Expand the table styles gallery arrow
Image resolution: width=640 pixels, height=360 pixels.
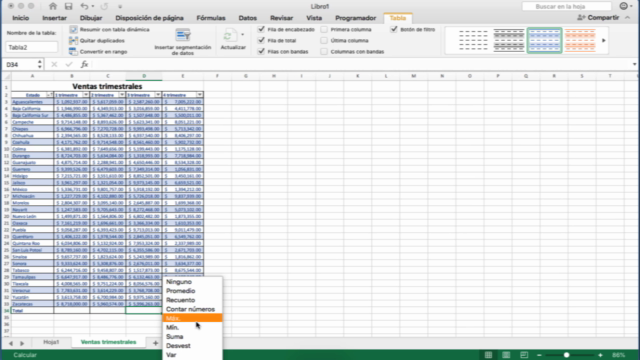tap(604, 40)
